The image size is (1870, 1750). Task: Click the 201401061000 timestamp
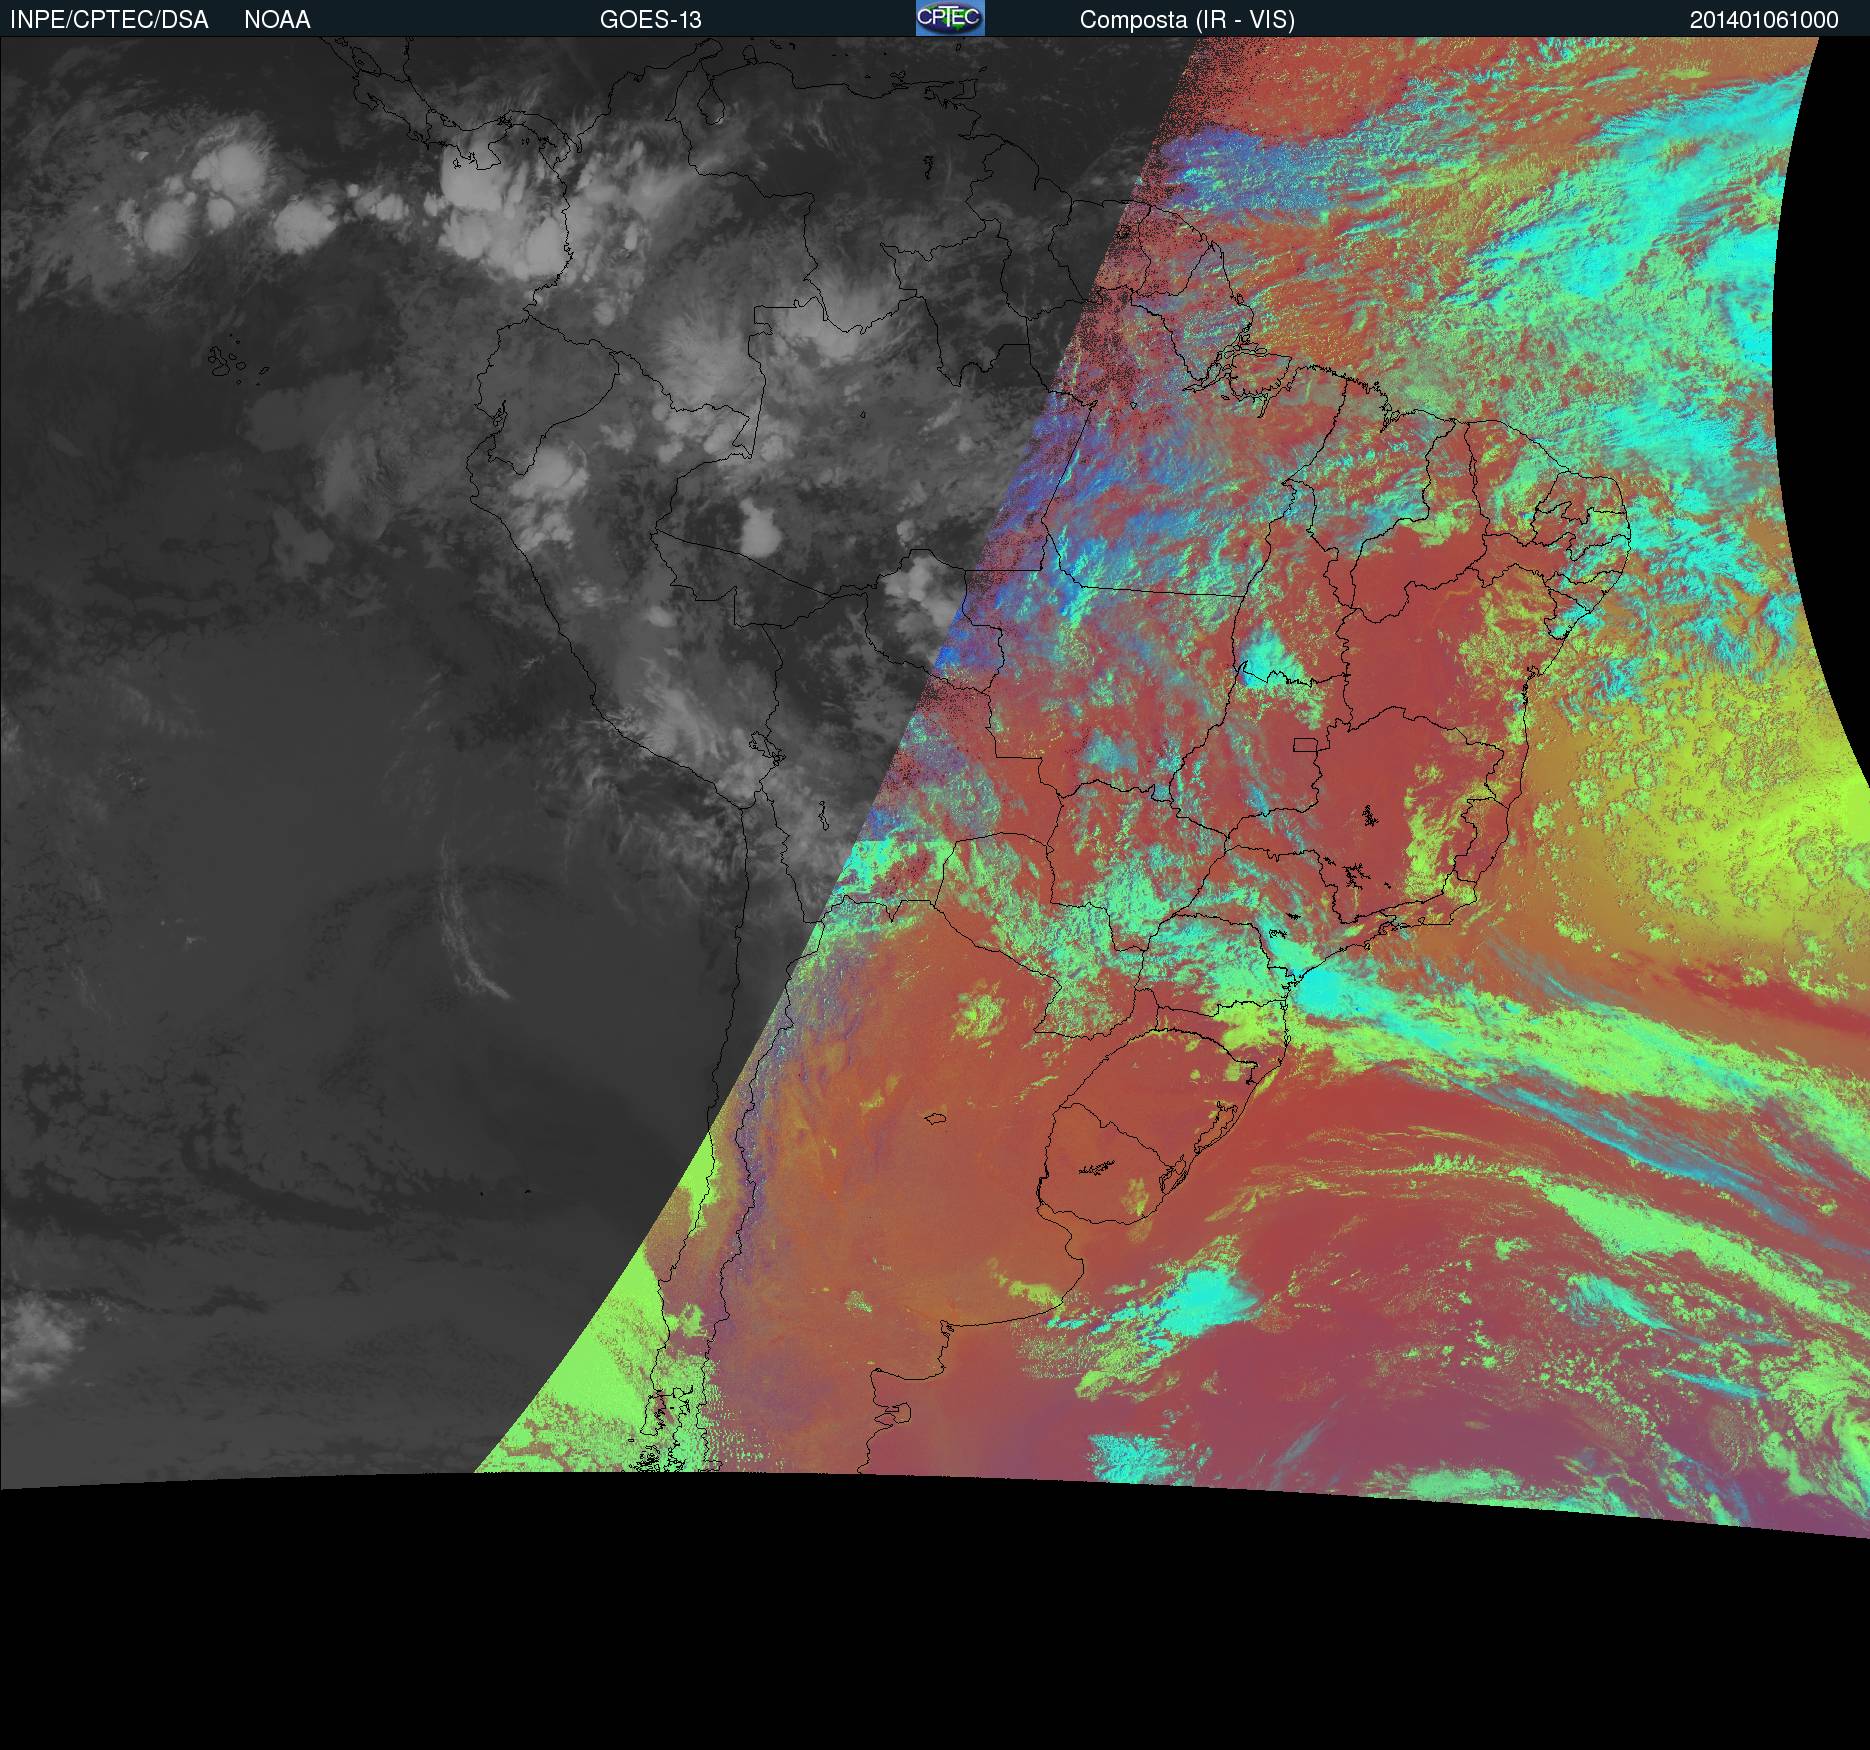click(x=1763, y=20)
